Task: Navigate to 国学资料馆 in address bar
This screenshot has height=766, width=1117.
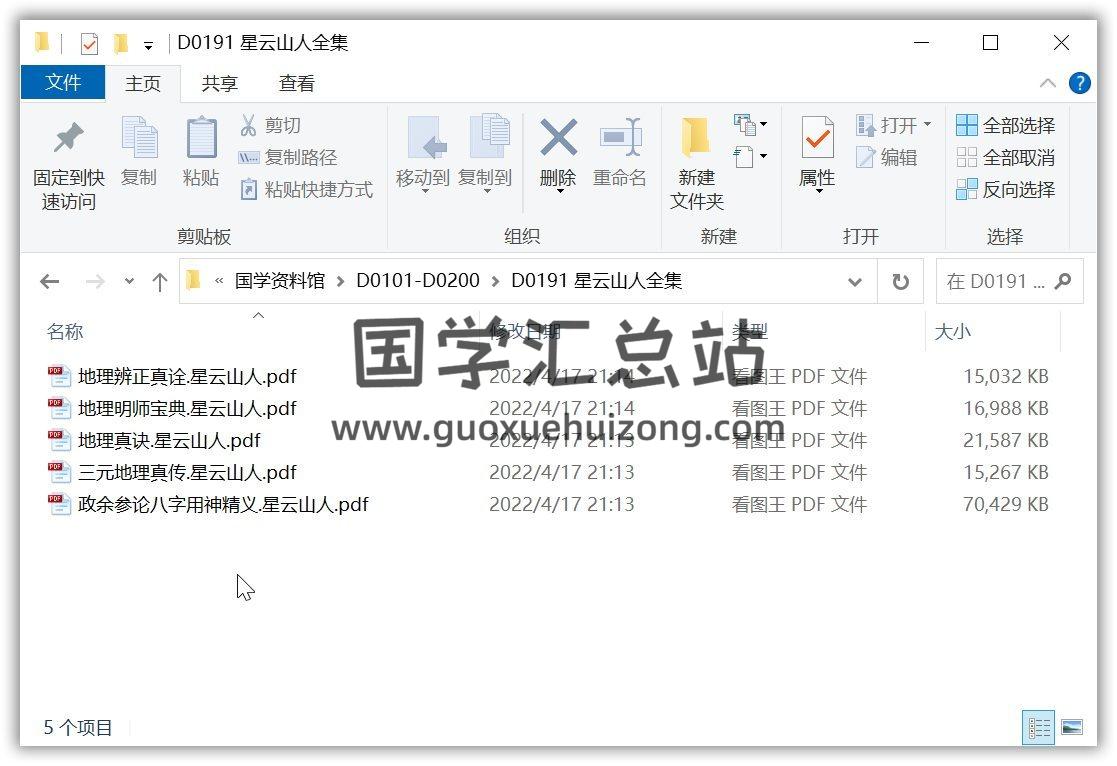Action: pyautogui.click(x=279, y=281)
